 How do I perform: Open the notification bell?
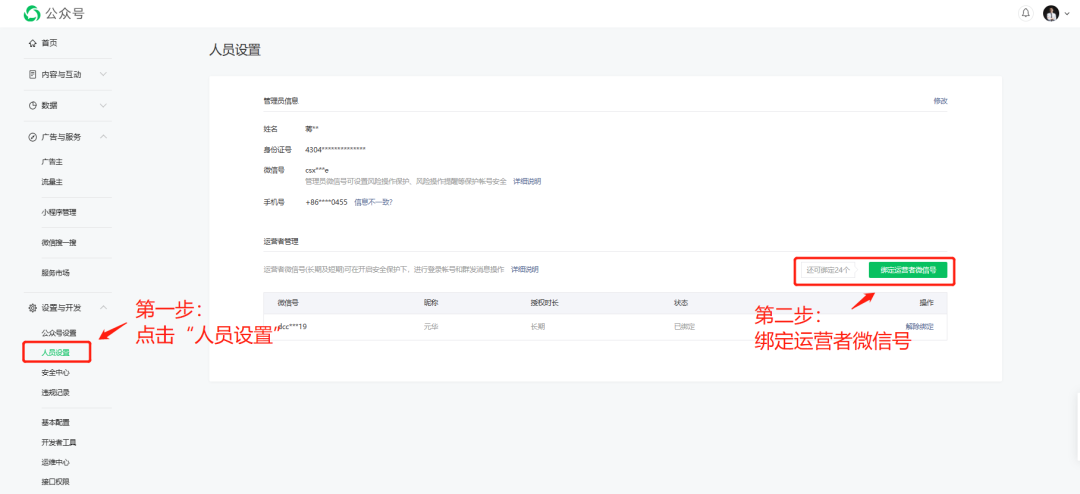click(x=1025, y=13)
